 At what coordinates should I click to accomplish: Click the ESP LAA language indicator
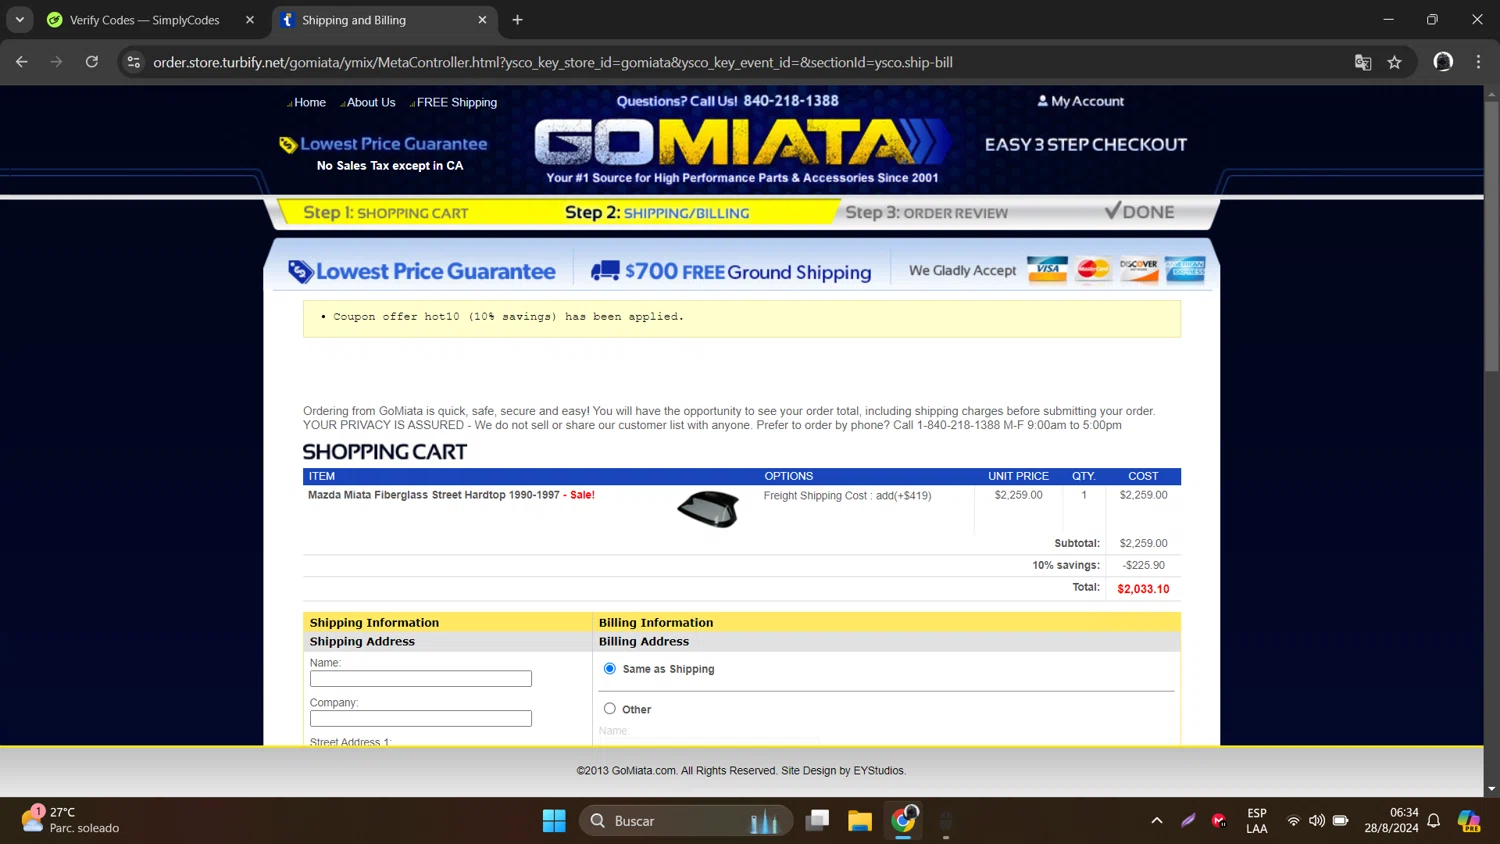(1257, 821)
